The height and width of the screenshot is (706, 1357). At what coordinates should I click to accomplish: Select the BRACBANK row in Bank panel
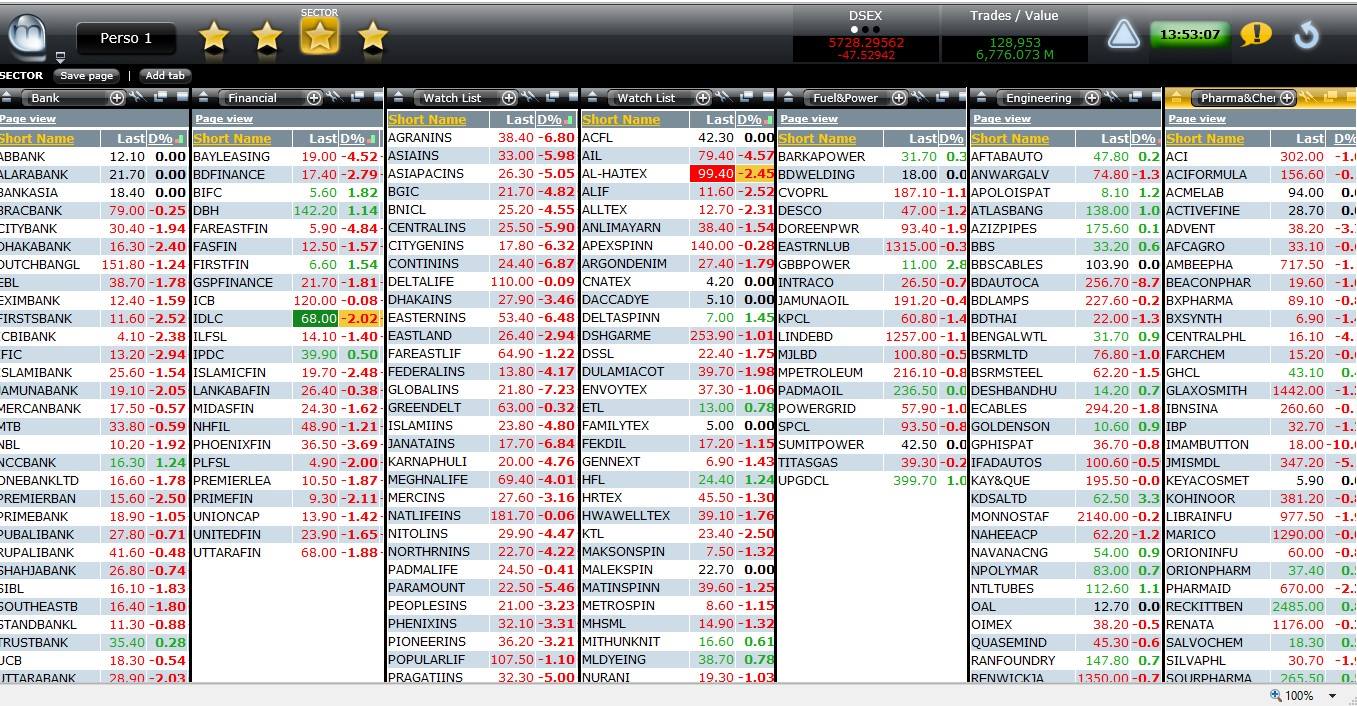pos(94,210)
